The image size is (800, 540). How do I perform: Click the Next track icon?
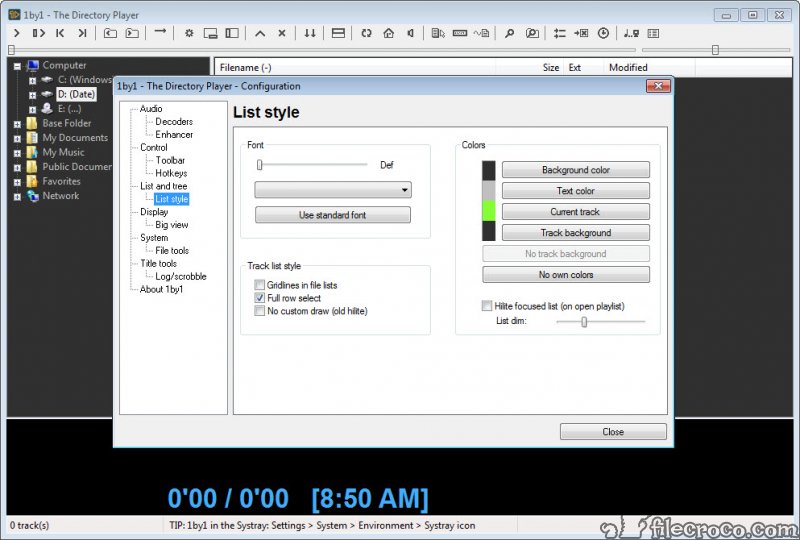82,33
